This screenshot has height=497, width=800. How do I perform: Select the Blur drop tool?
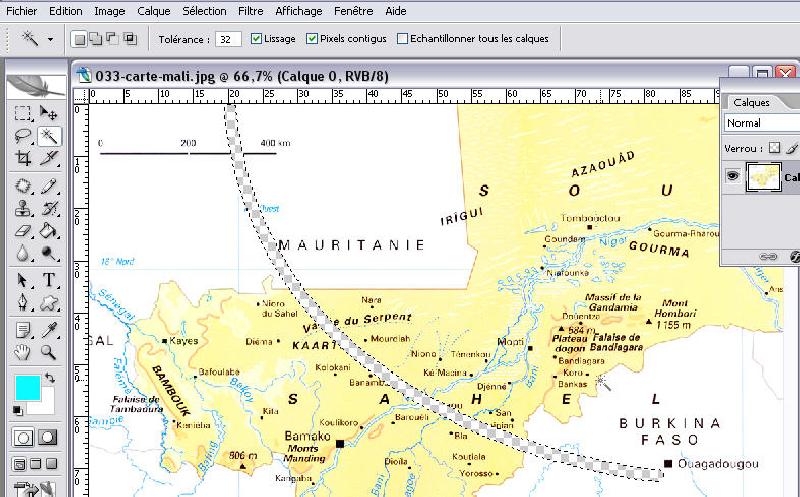(x=22, y=253)
